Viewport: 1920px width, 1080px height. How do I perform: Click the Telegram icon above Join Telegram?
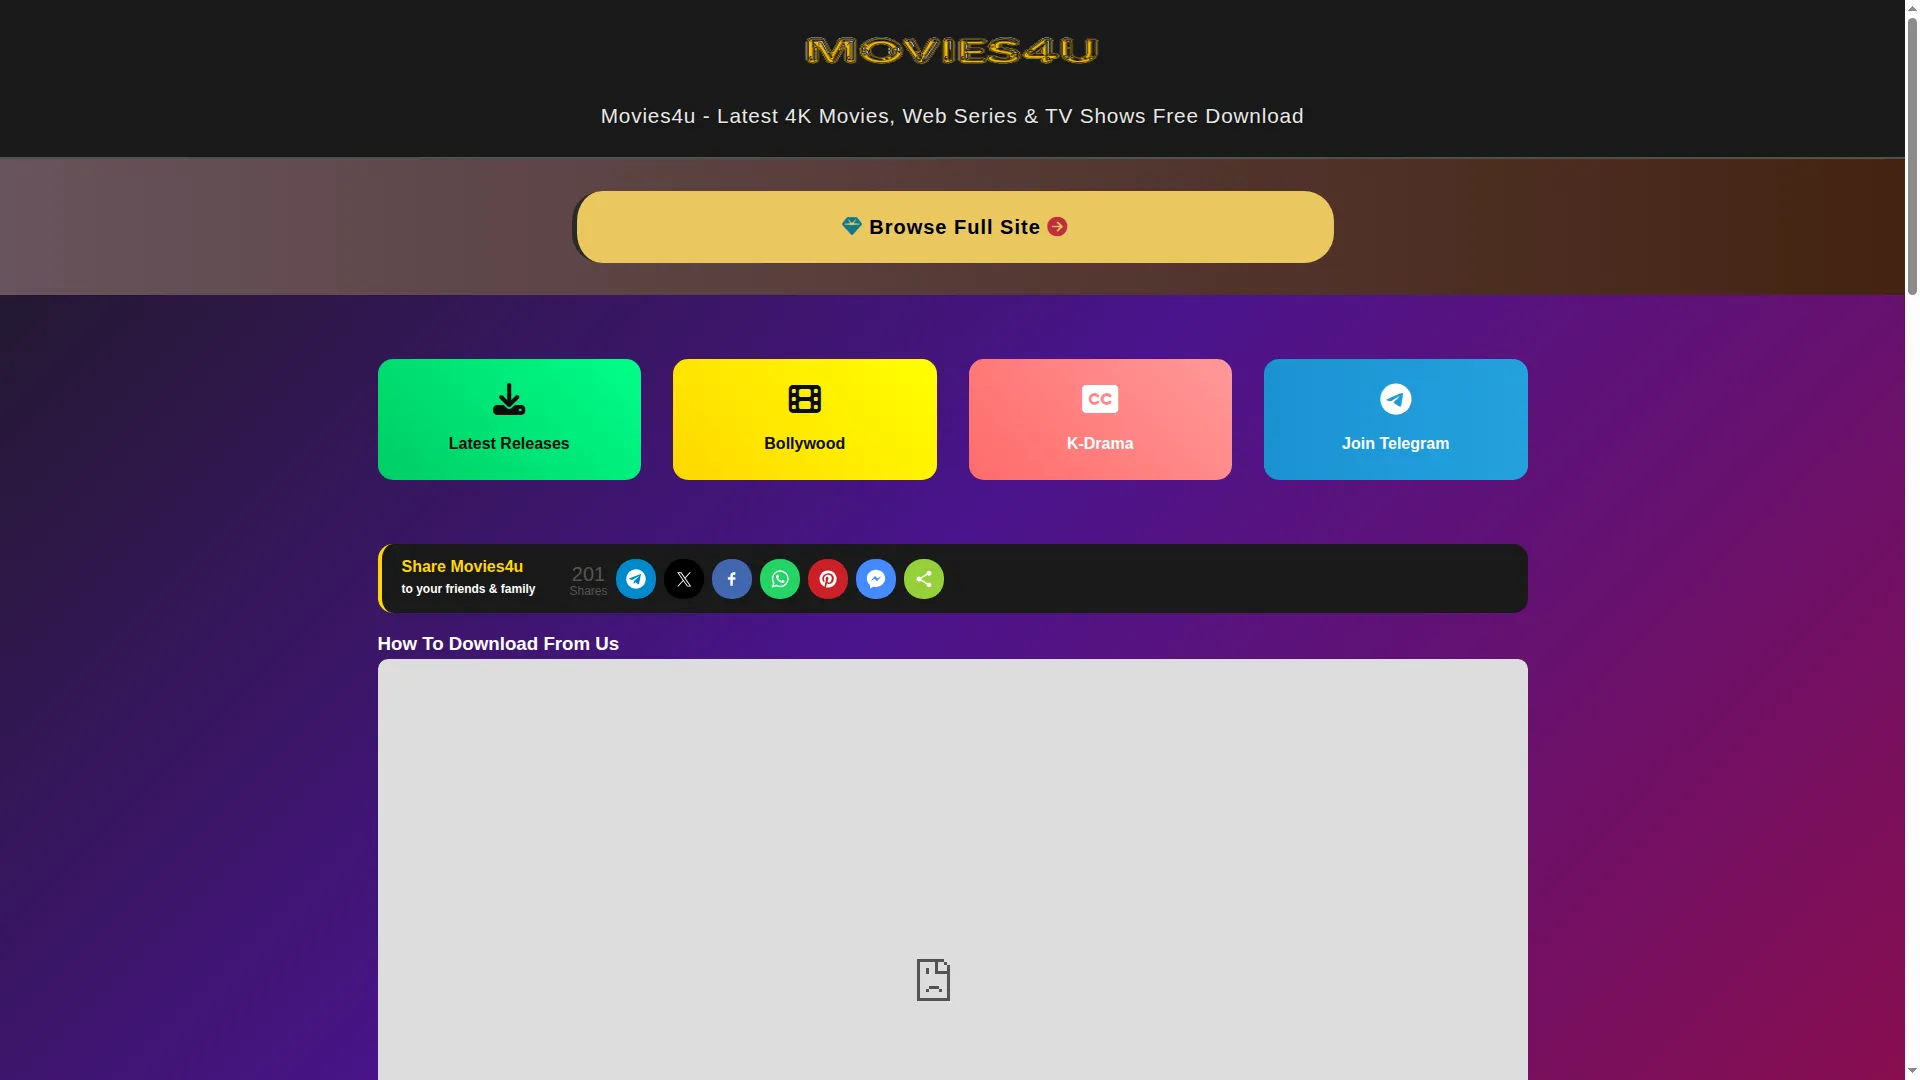(1395, 399)
